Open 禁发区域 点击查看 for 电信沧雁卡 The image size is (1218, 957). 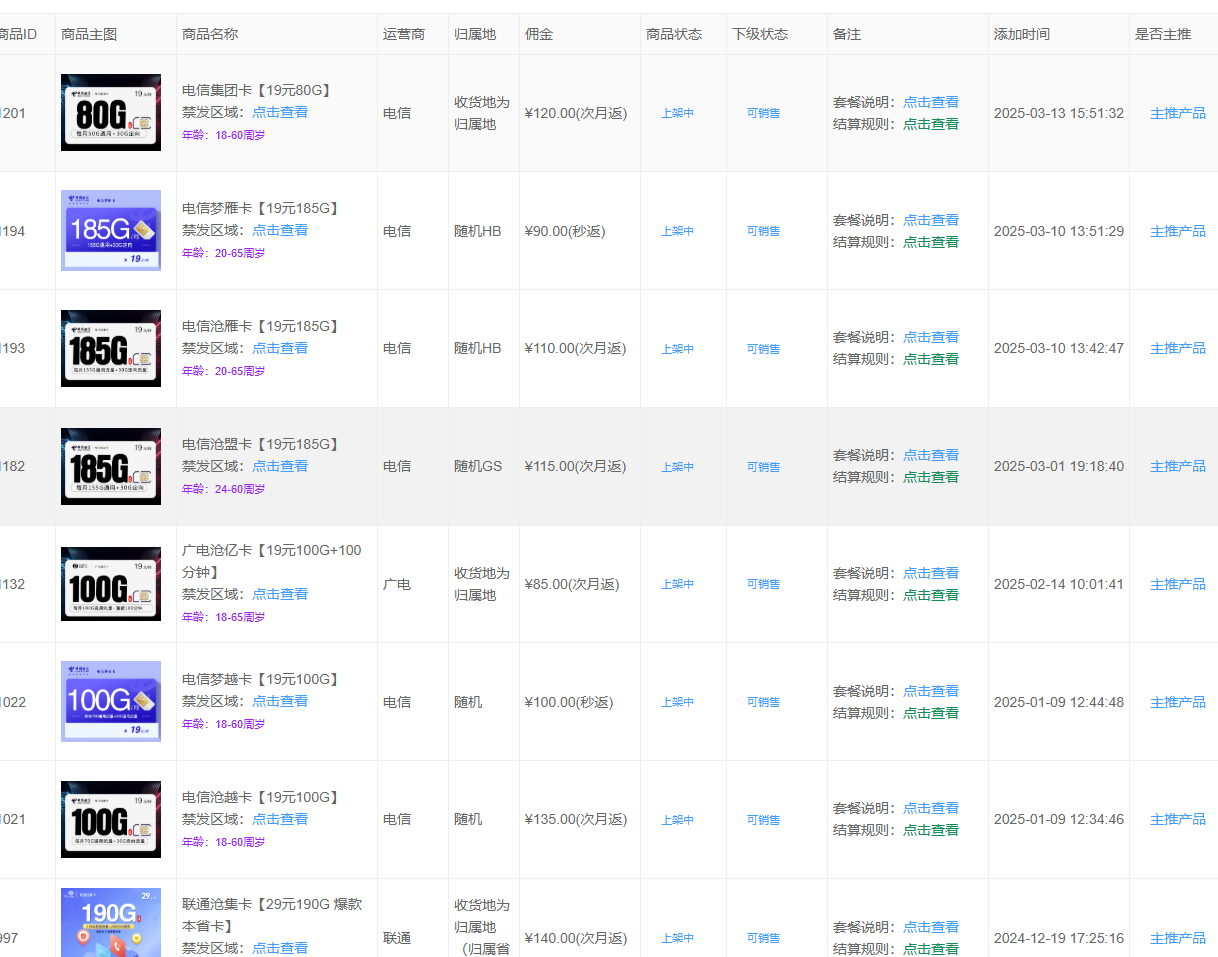click(x=280, y=348)
